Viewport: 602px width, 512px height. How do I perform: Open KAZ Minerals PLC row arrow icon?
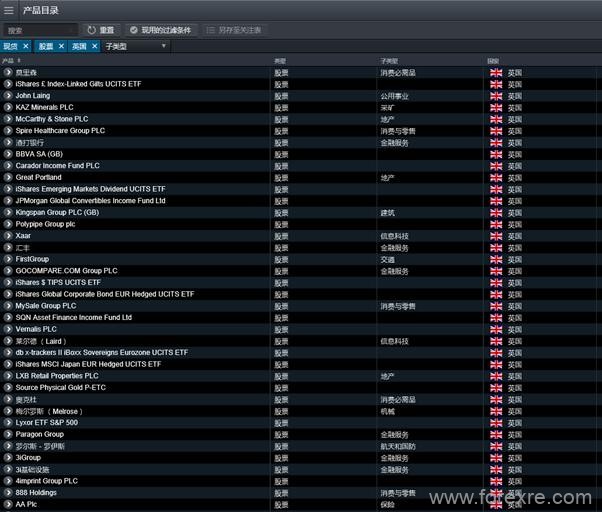coord(8,107)
